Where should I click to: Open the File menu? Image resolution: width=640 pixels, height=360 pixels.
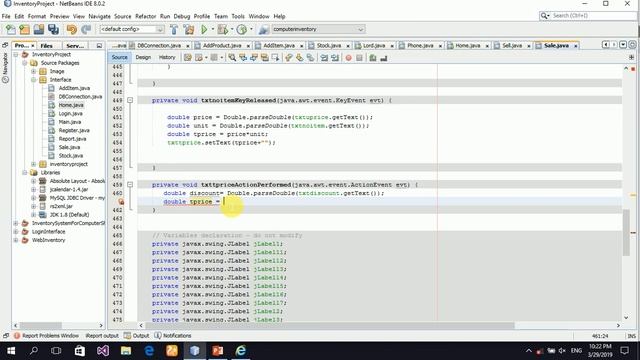click(6, 16)
